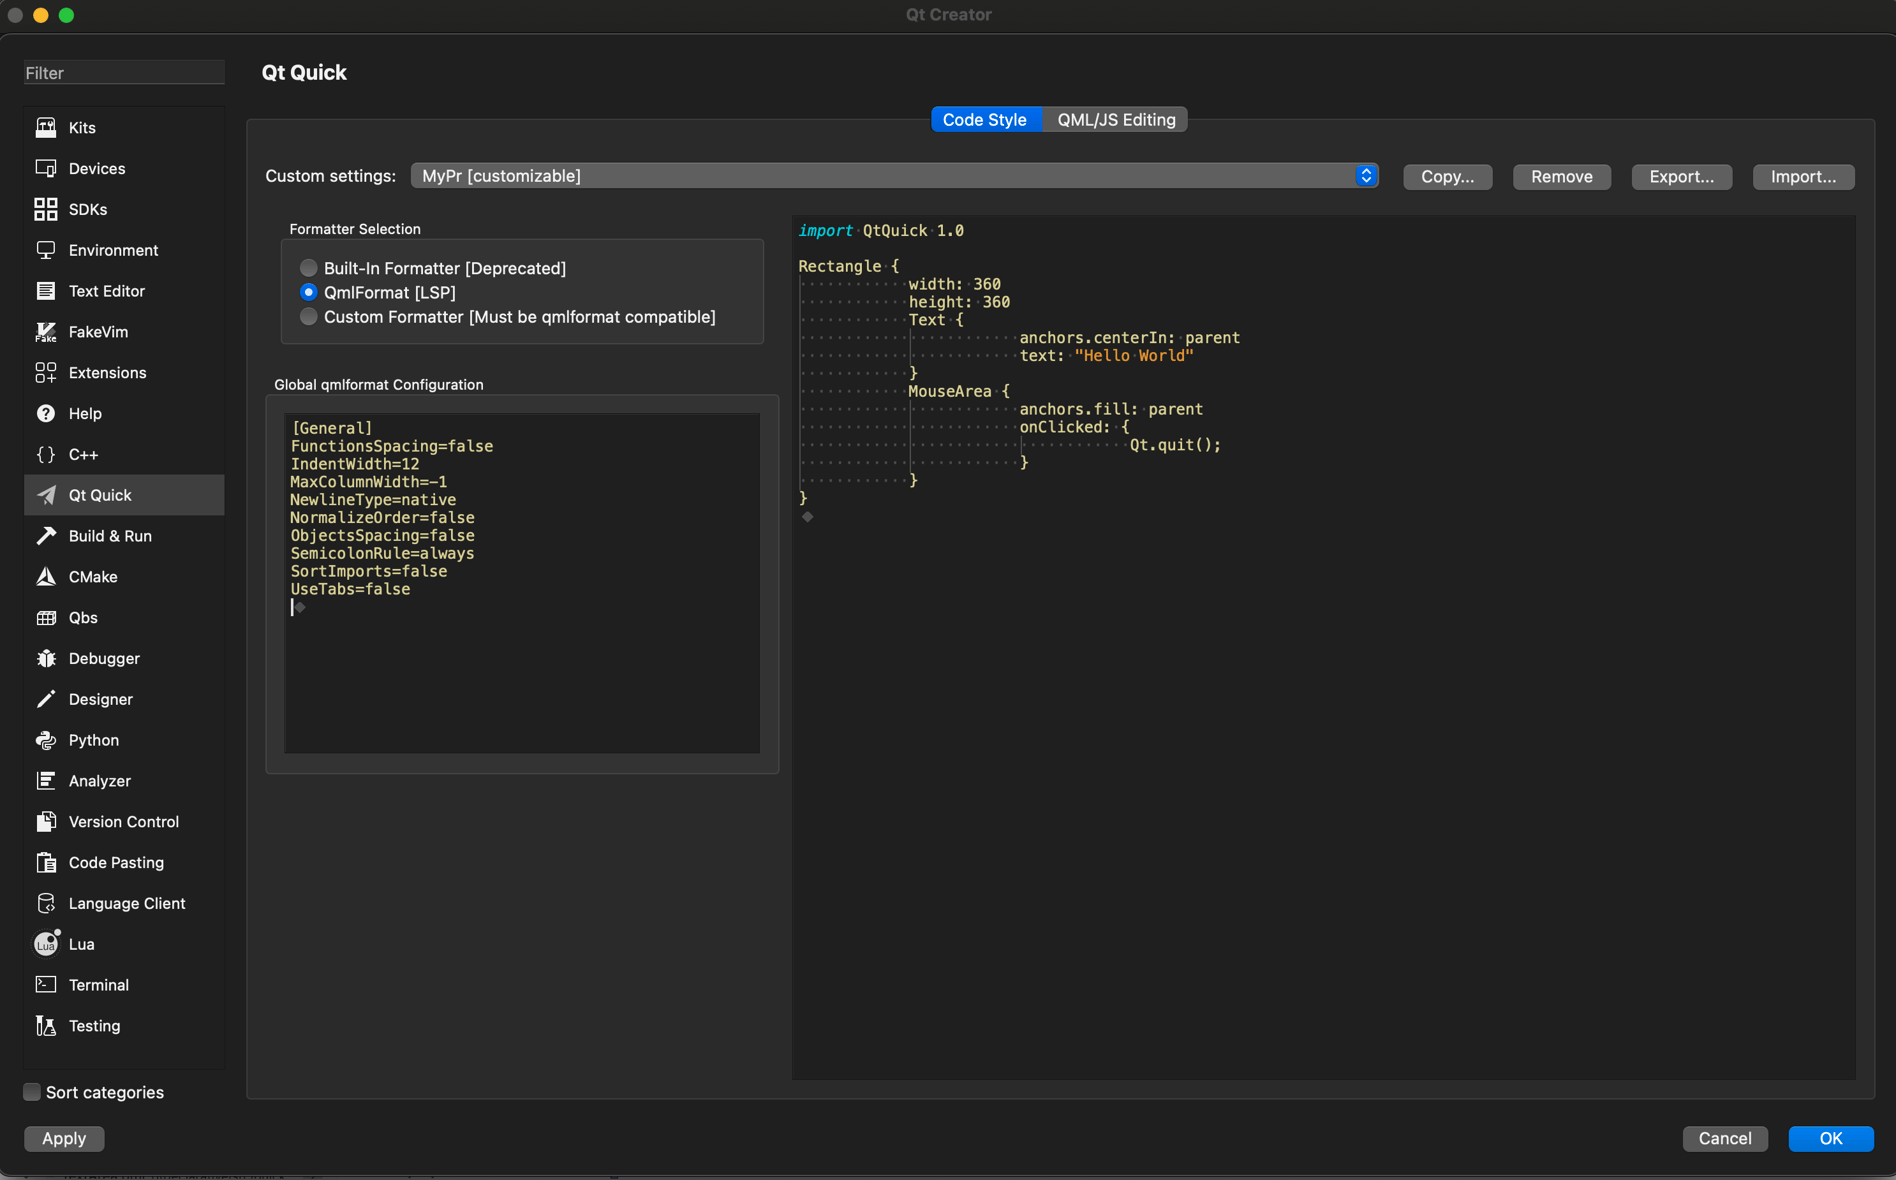Open the Python settings icon
This screenshot has width=1896, height=1180.
tap(46, 740)
